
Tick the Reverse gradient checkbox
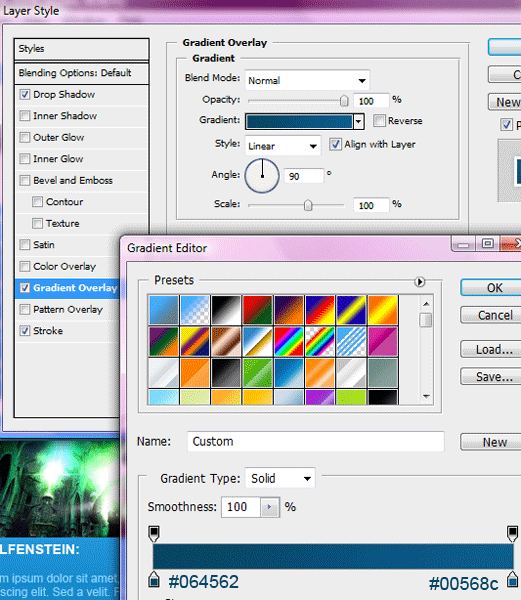(x=379, y=121)
